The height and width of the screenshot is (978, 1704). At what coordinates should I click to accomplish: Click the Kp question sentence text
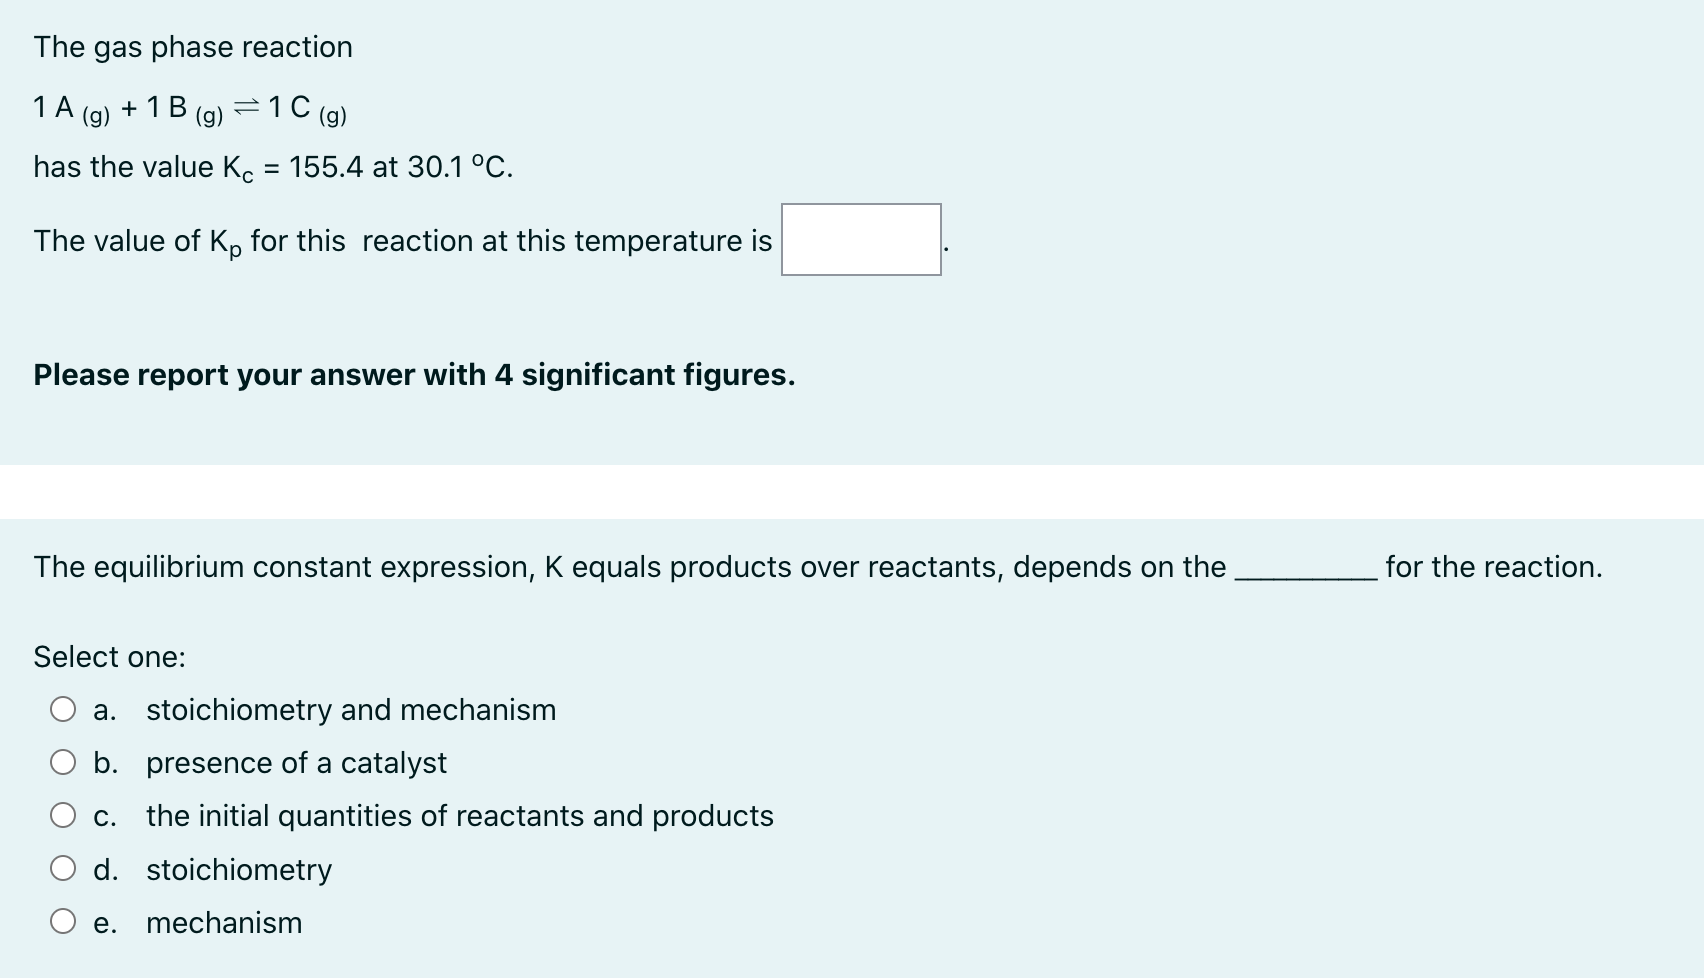[x=400, y=240]
